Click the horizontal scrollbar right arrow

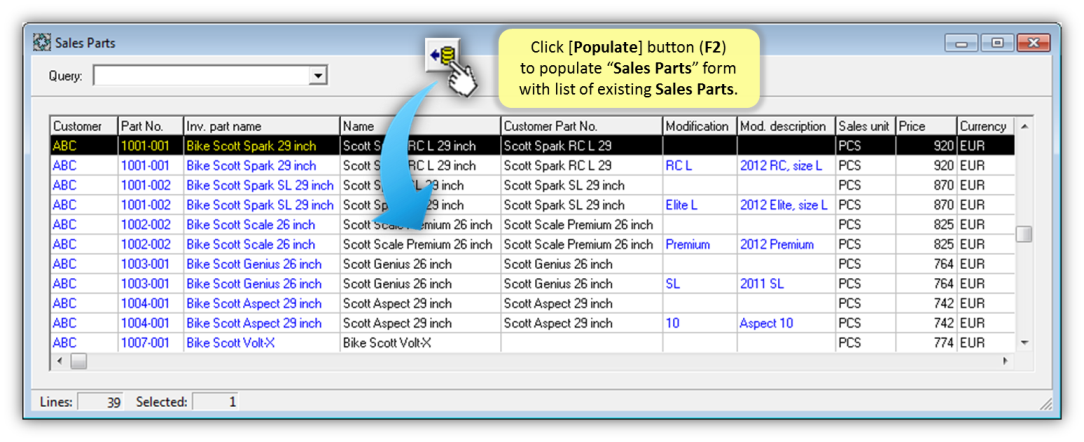1005,361
